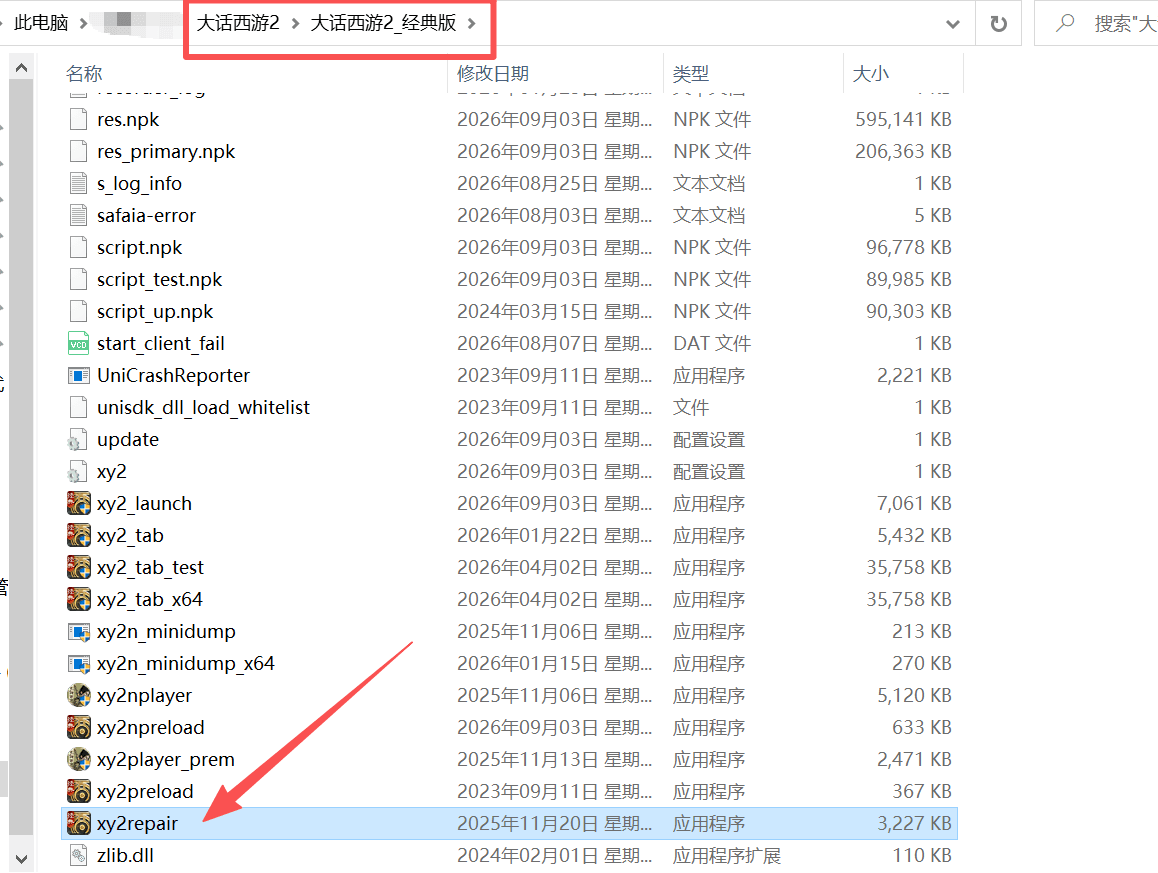Click navigation pane scroll down arrow
Viewport: 1158px width, 873px height.
point(21,859)
